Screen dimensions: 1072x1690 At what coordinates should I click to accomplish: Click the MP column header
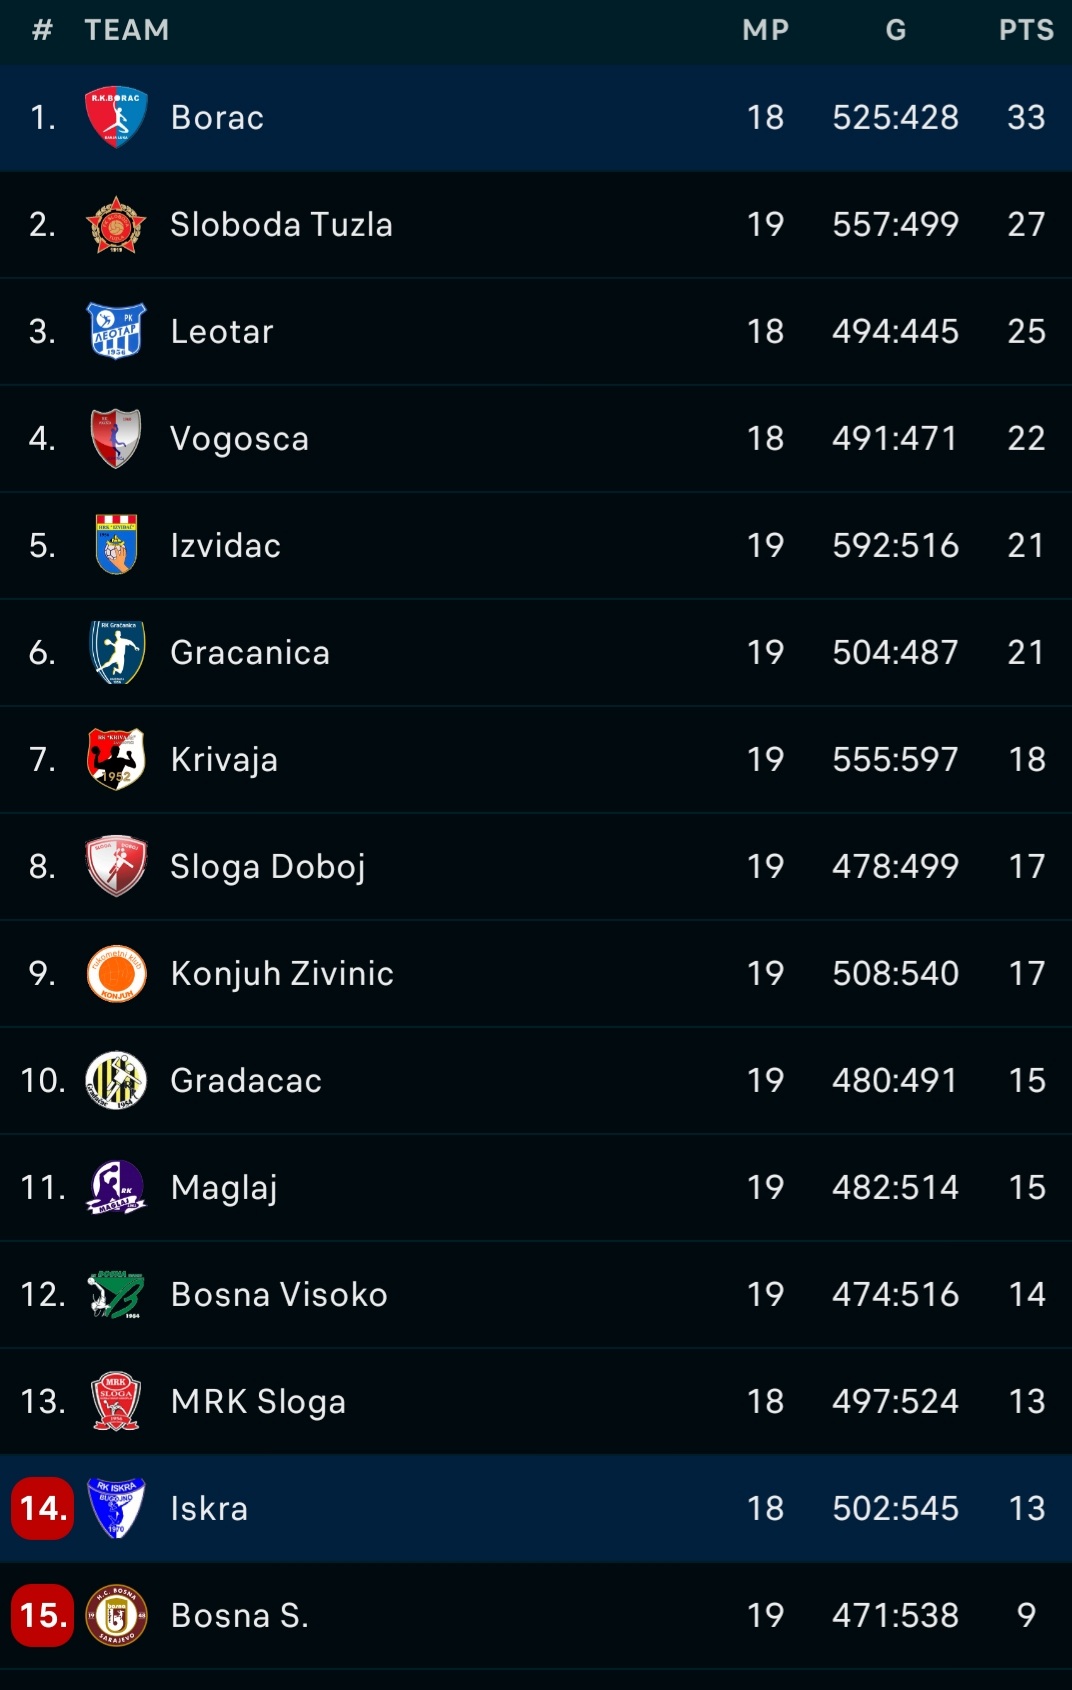click(x=765, y=30)
